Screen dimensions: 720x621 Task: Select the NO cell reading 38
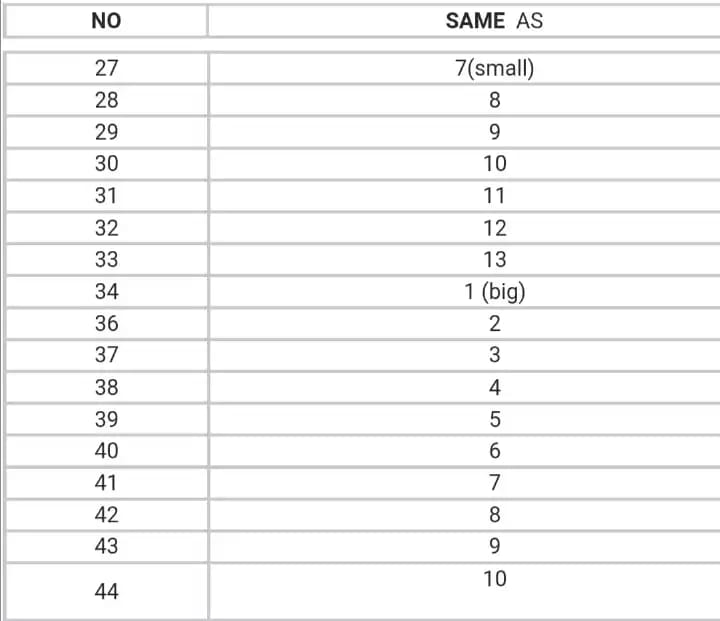tap(106, 387)
